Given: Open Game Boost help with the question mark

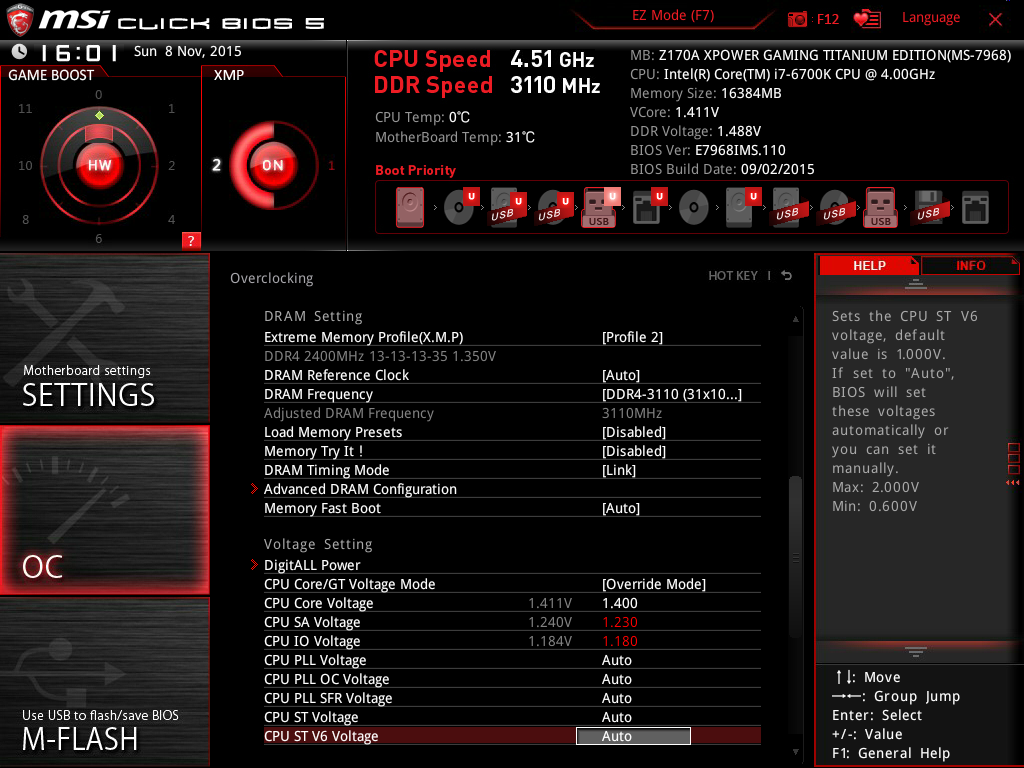Looking at the screenshot, I should (191, 240).
